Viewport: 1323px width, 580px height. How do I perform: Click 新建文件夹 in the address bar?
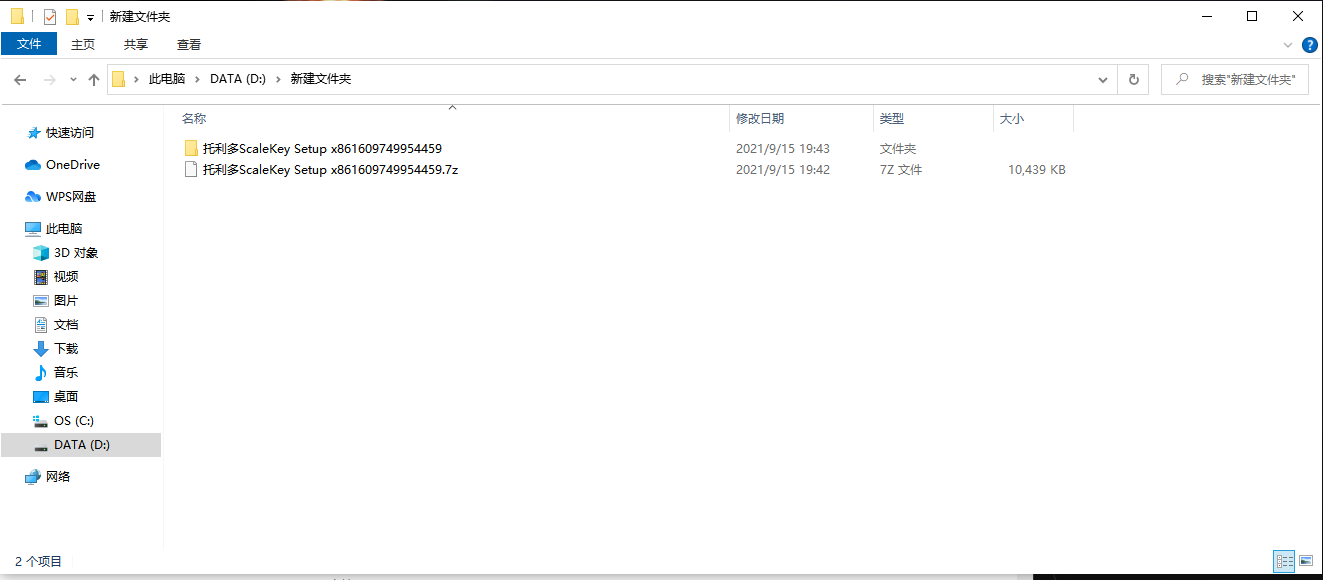[x=321, y=79]
